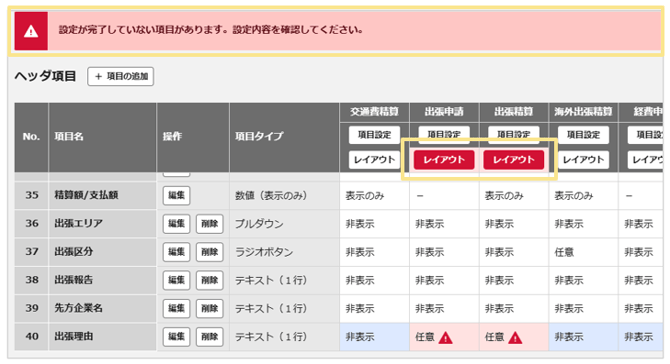Open 項目設定 for 交通費精算
Viewport: 670px width, 364px height.
pyautogui.click(x=374, y=135)
